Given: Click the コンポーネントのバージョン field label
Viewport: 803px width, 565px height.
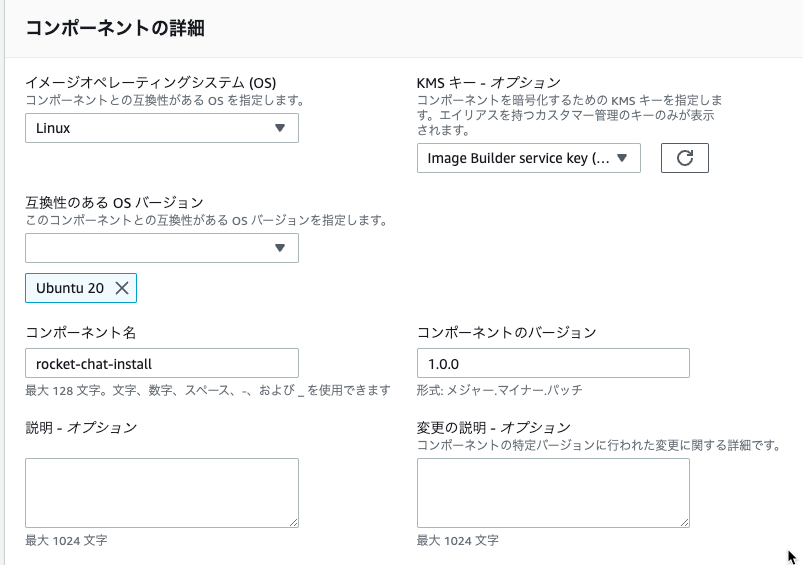Looking at the screenshot, I should (506, 332).
